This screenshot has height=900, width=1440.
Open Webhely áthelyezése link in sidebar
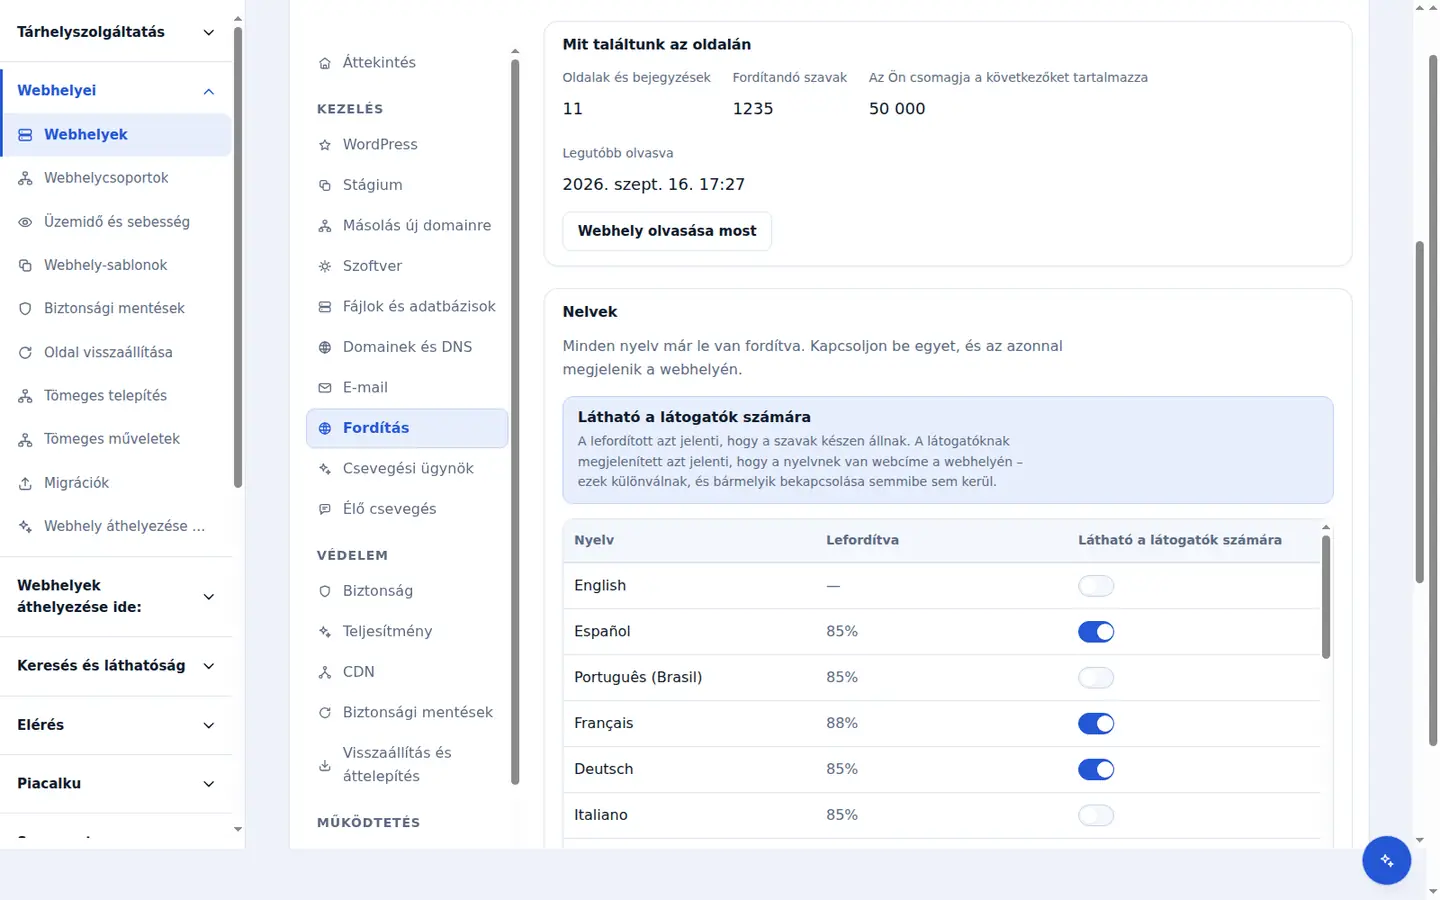click(x=116, y=526)
